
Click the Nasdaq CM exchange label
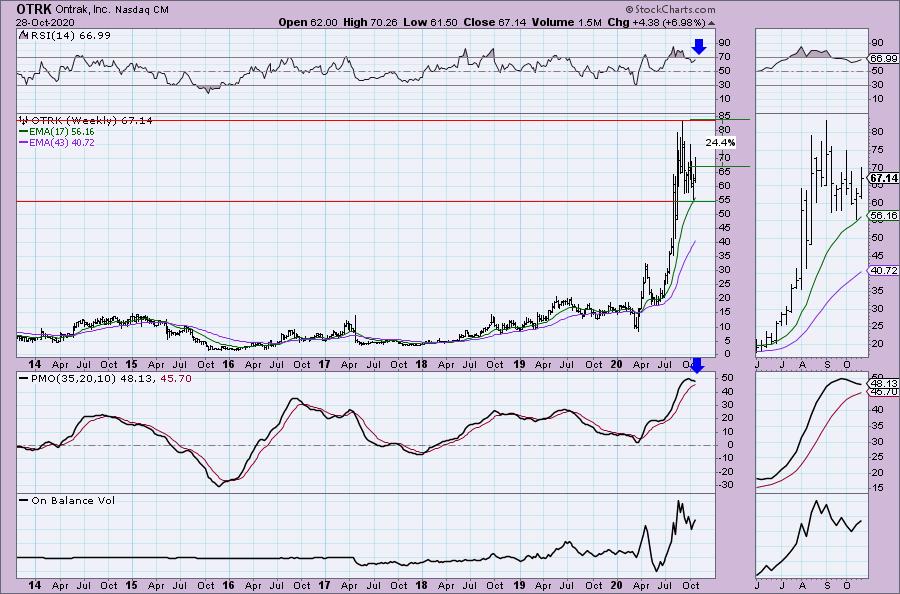coord(143,10)
